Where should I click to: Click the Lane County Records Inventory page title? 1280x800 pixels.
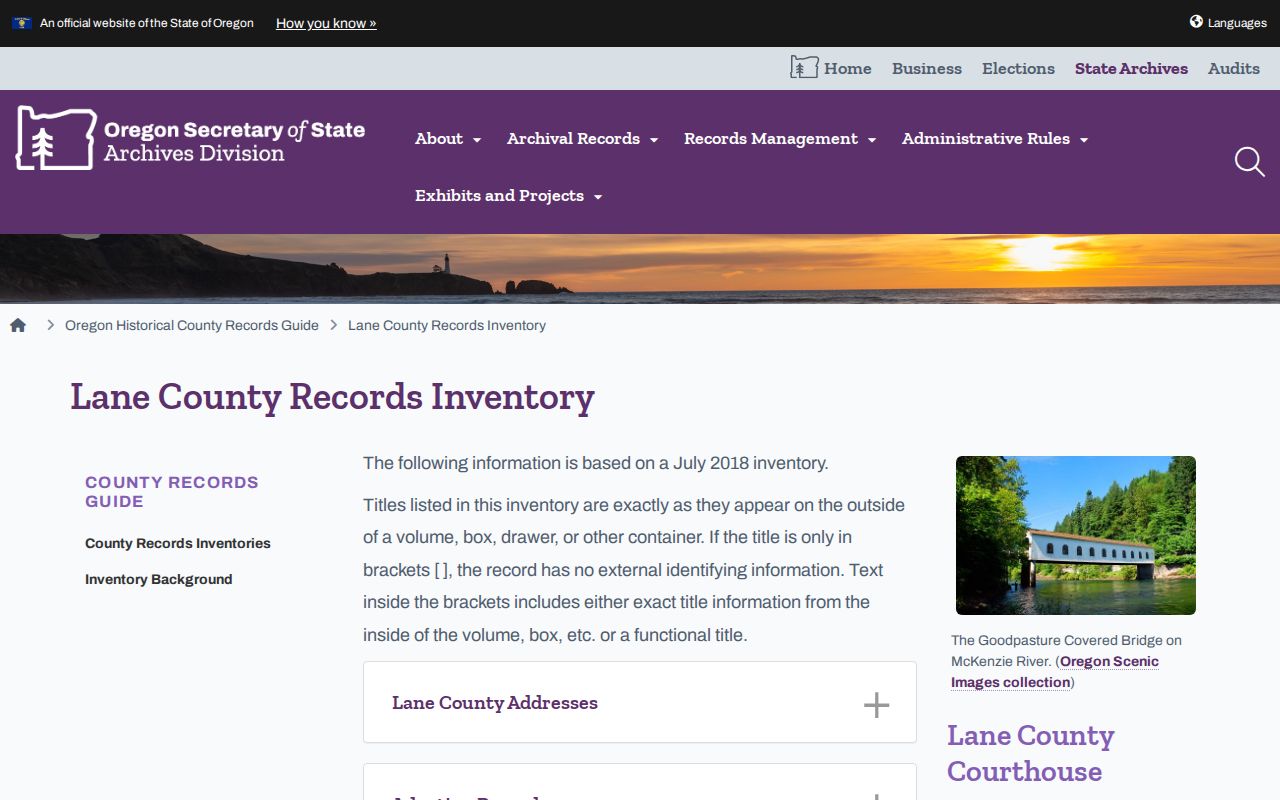pos(332,397)
